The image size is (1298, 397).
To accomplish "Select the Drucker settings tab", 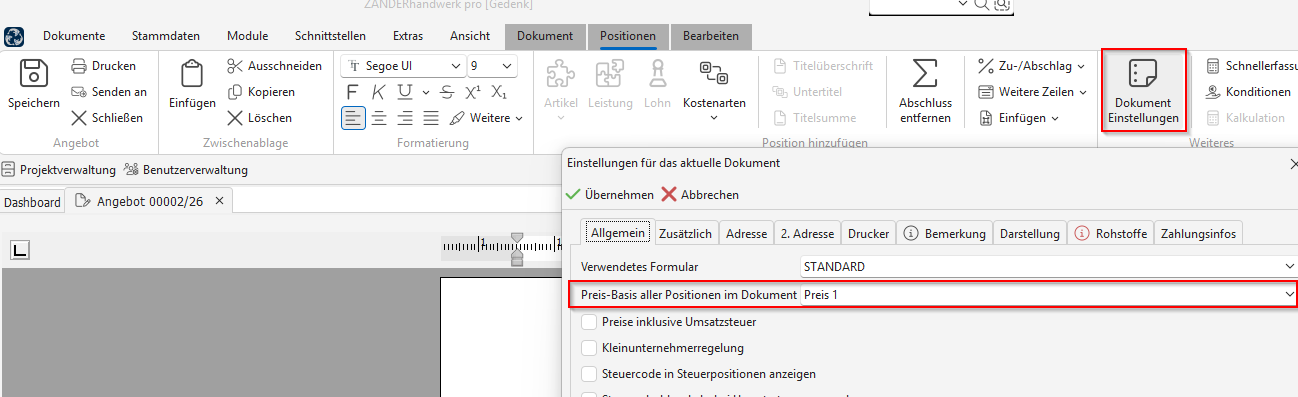I will (868, 233).
